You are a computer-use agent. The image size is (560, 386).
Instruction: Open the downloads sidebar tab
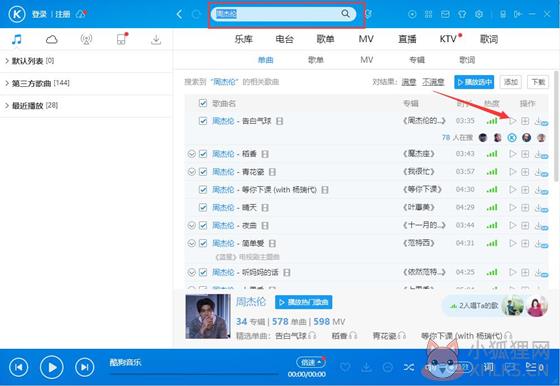click(156, 39)
